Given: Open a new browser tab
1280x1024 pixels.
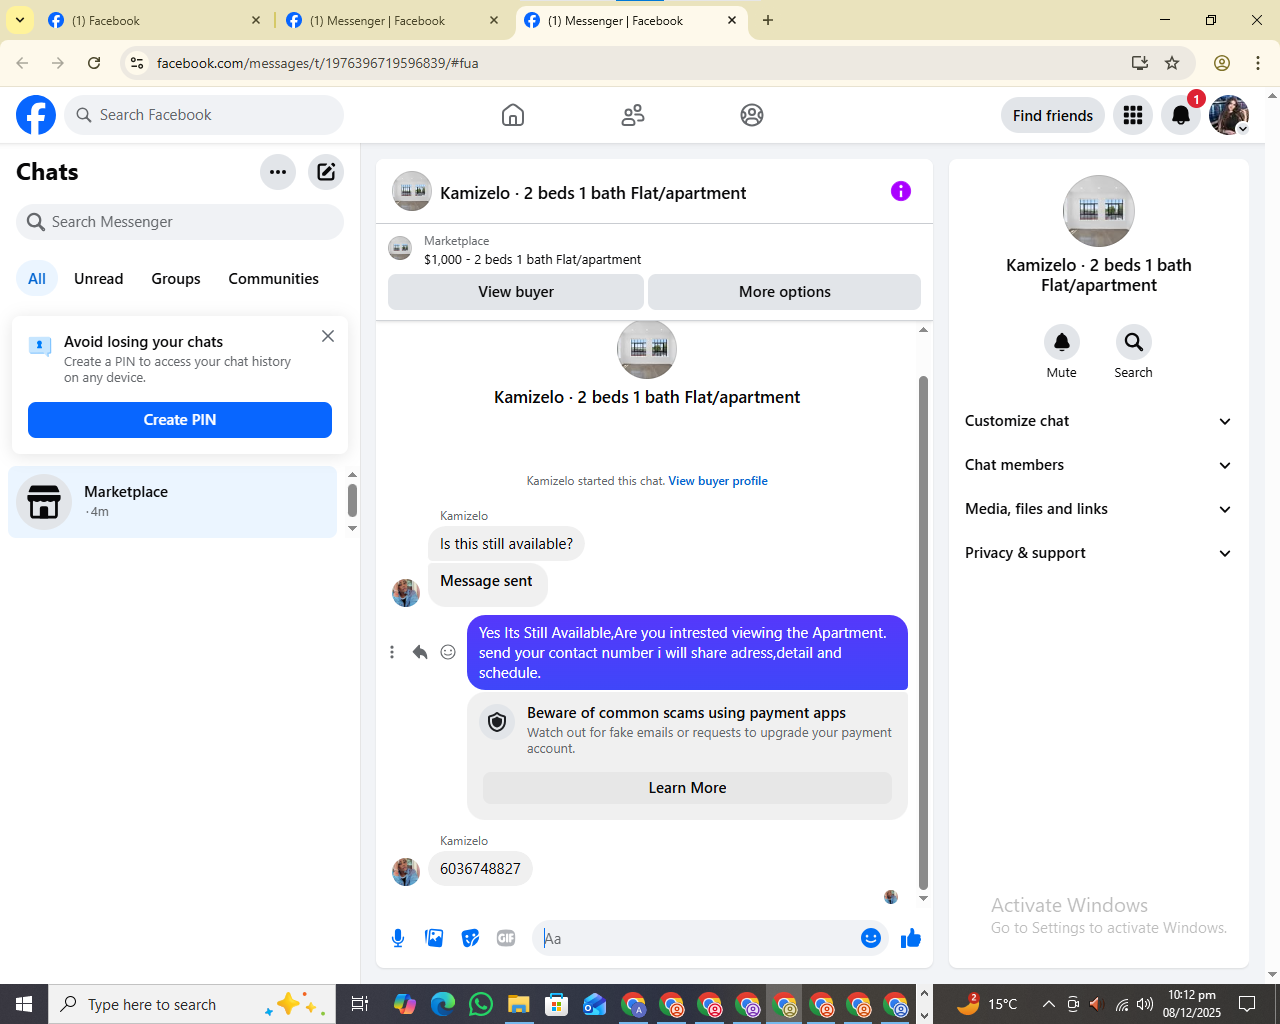Looking at the screenshot, I should point(768,20).
